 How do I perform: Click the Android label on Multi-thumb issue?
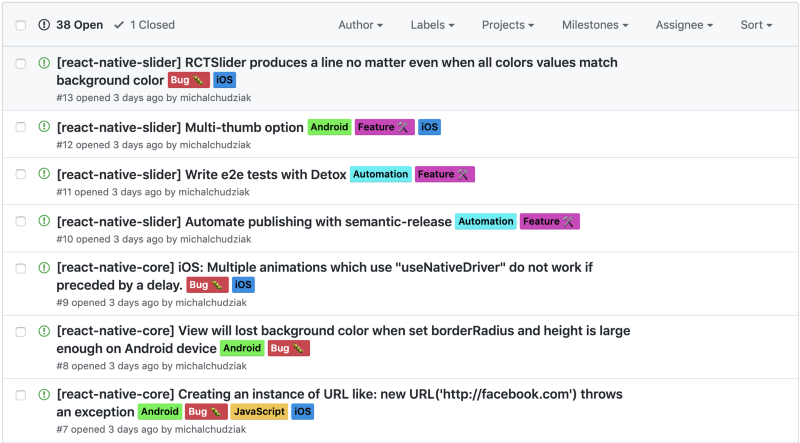330,127
